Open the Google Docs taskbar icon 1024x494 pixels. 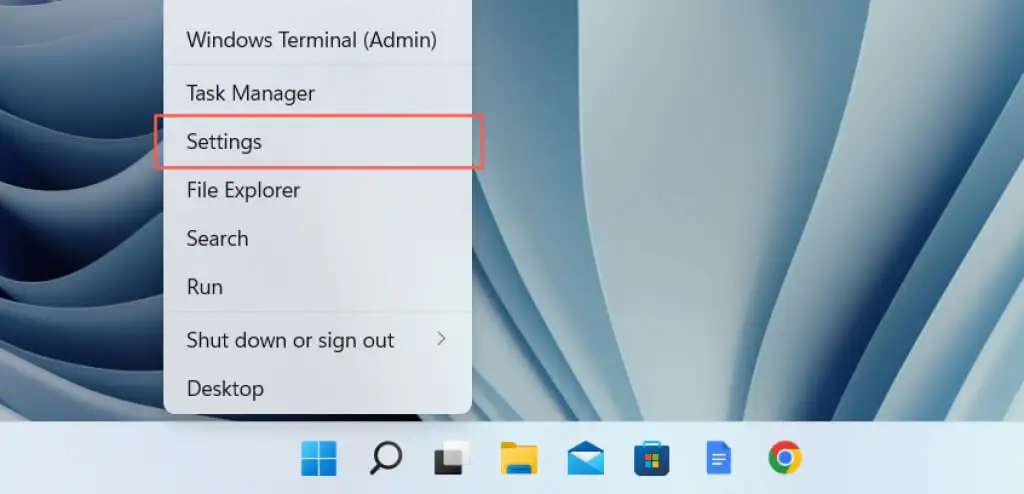(x=718, y=459)
